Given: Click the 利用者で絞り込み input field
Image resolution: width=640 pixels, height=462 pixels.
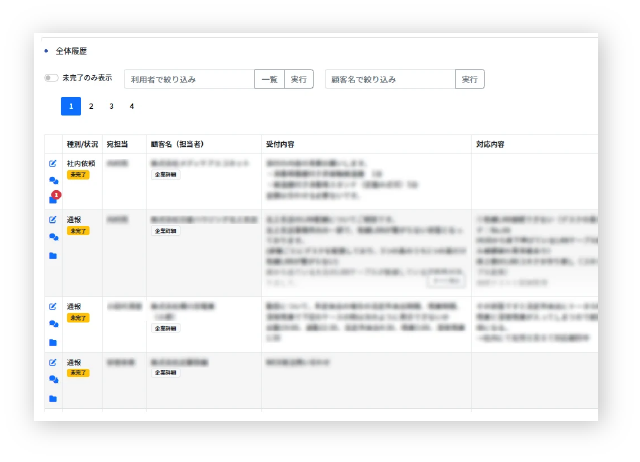Looking at the screenshot, I should coord(189,79).
